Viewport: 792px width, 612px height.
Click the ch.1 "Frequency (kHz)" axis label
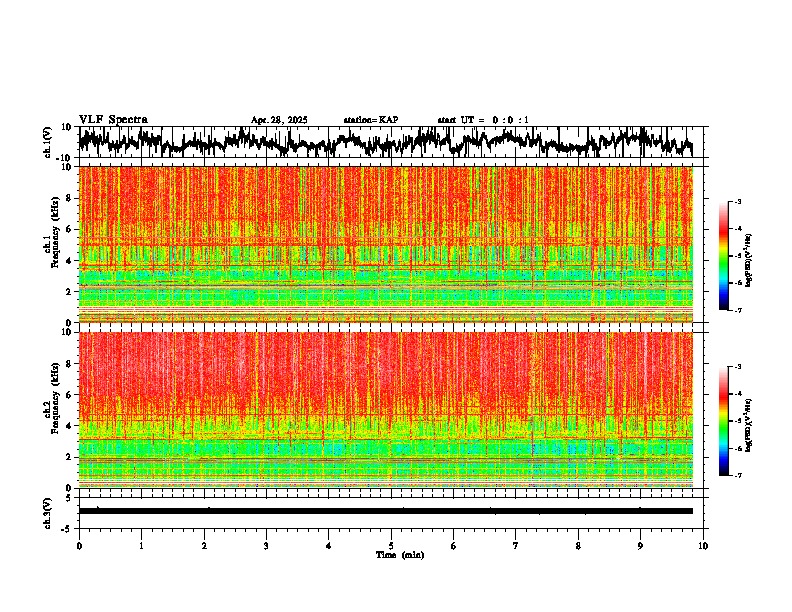(x=55, y=232)
